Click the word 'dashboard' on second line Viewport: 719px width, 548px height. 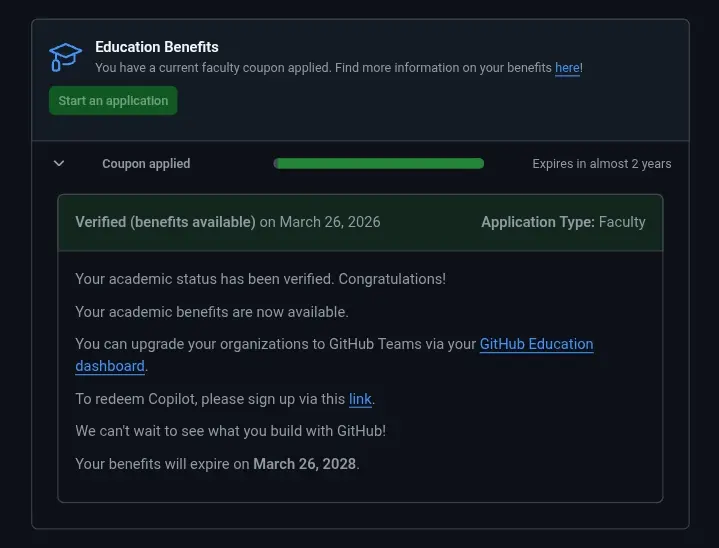point(110,366)
